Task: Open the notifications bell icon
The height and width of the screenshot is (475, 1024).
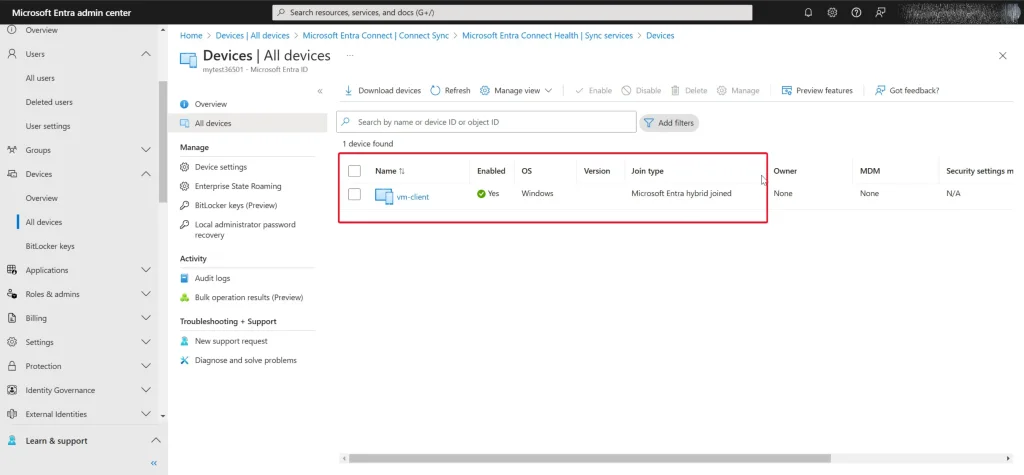Action: pos(808,12)
